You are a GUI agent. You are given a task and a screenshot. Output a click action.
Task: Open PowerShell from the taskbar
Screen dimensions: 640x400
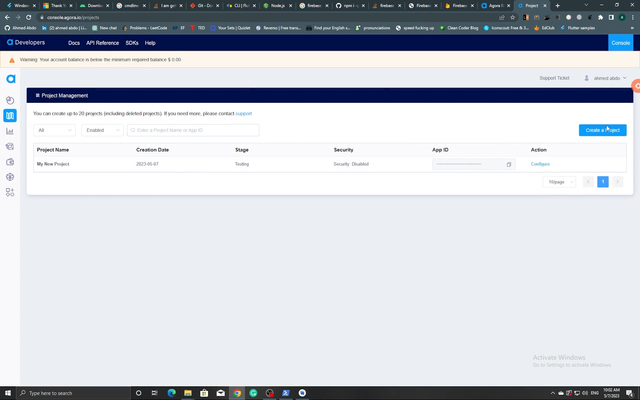(286, 393)
